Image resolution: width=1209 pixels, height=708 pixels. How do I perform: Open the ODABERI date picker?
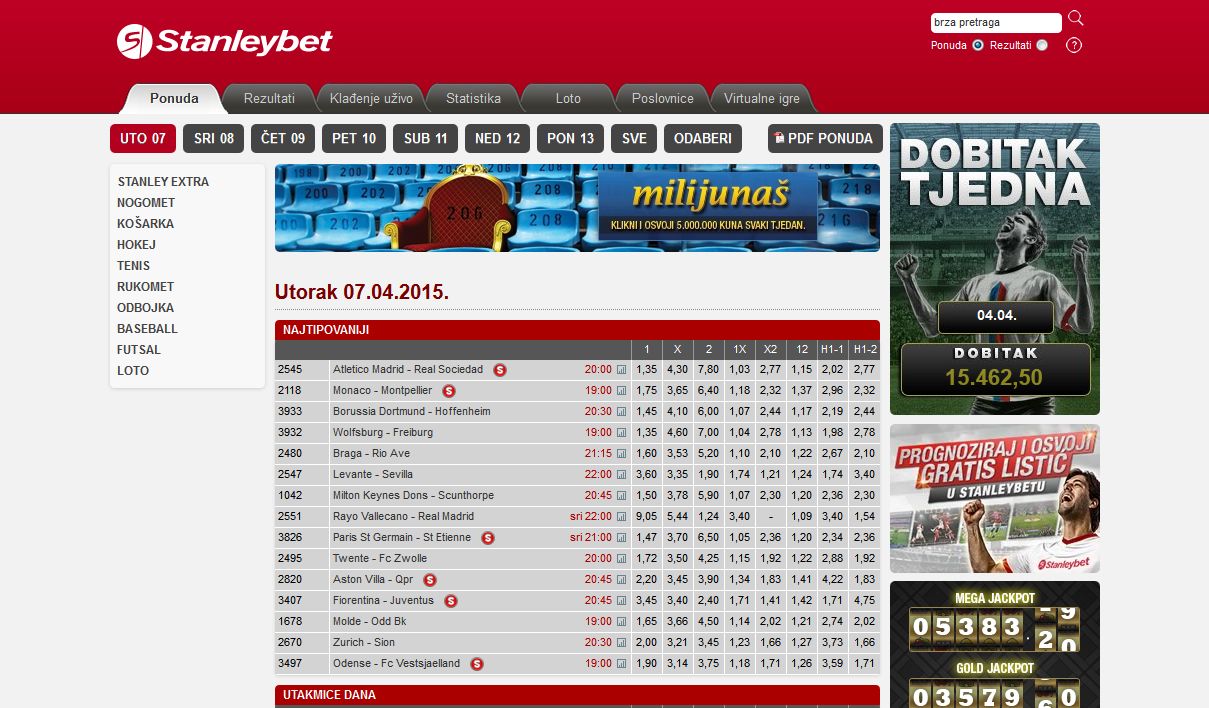(702, 138)
